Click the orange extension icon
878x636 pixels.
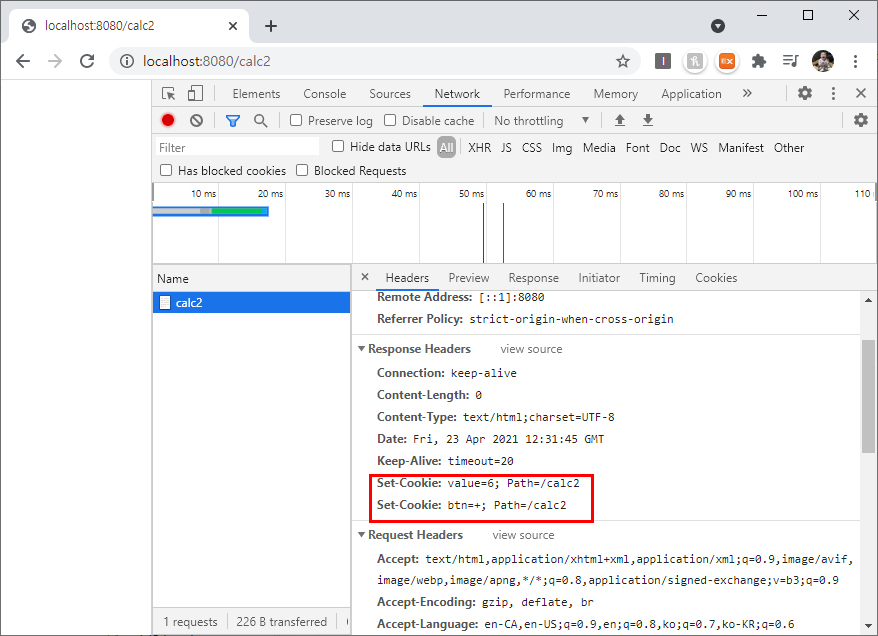click(x=727, y=61)
